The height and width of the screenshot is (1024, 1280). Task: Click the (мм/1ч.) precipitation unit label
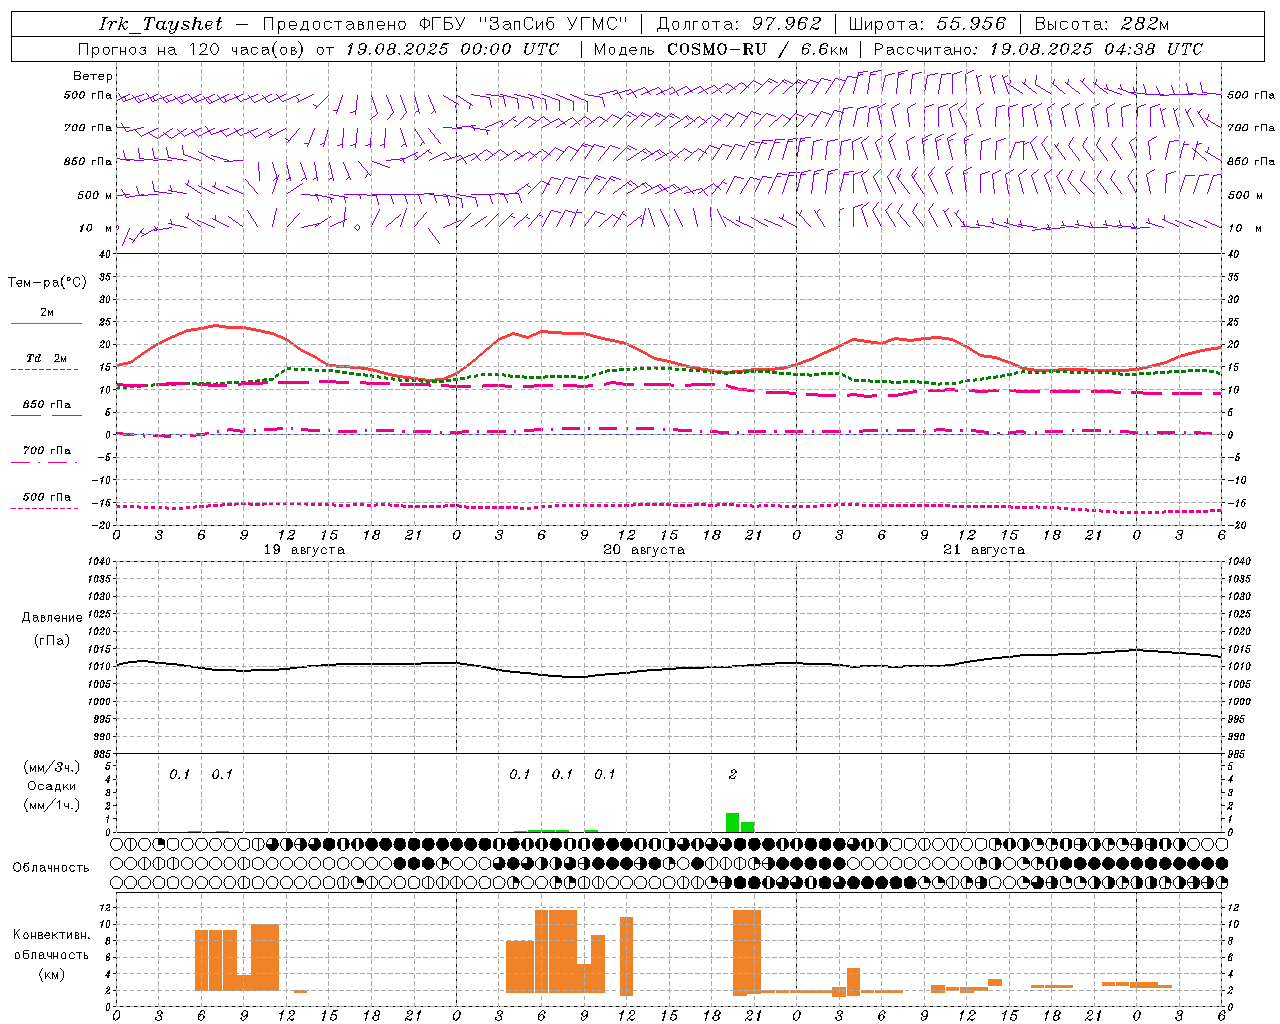(x=52, y=805)
